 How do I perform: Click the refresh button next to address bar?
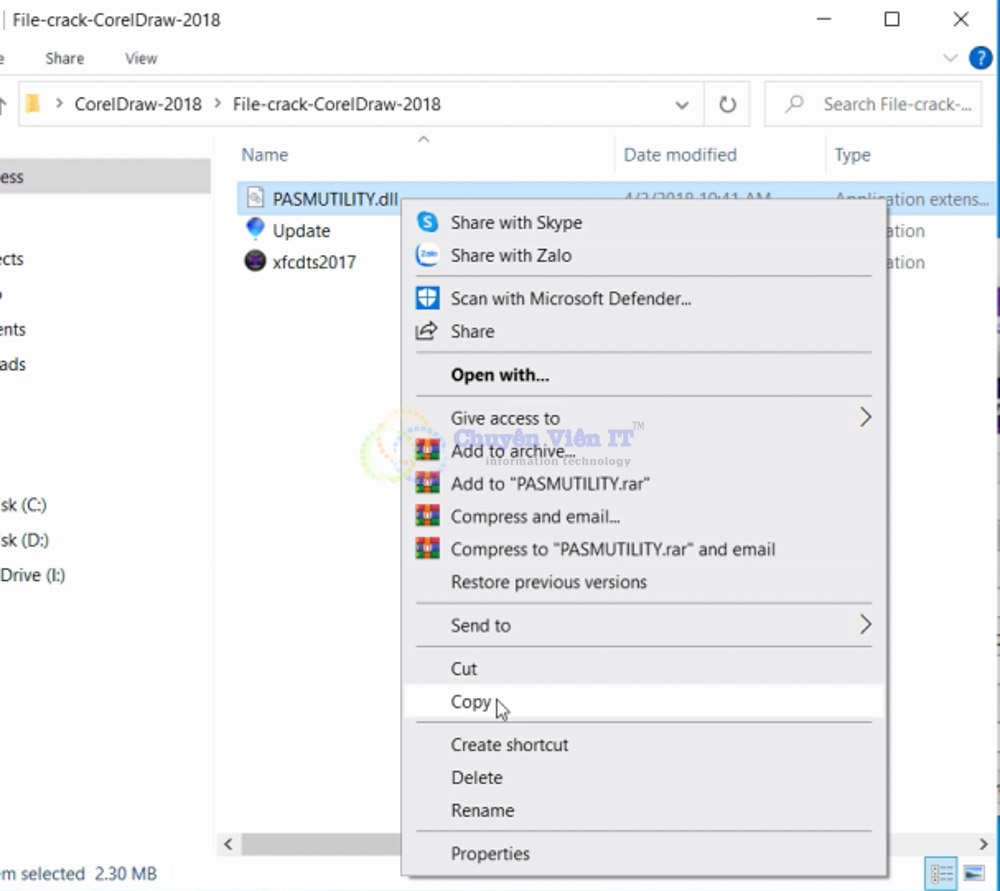click(x=727, y=104)
